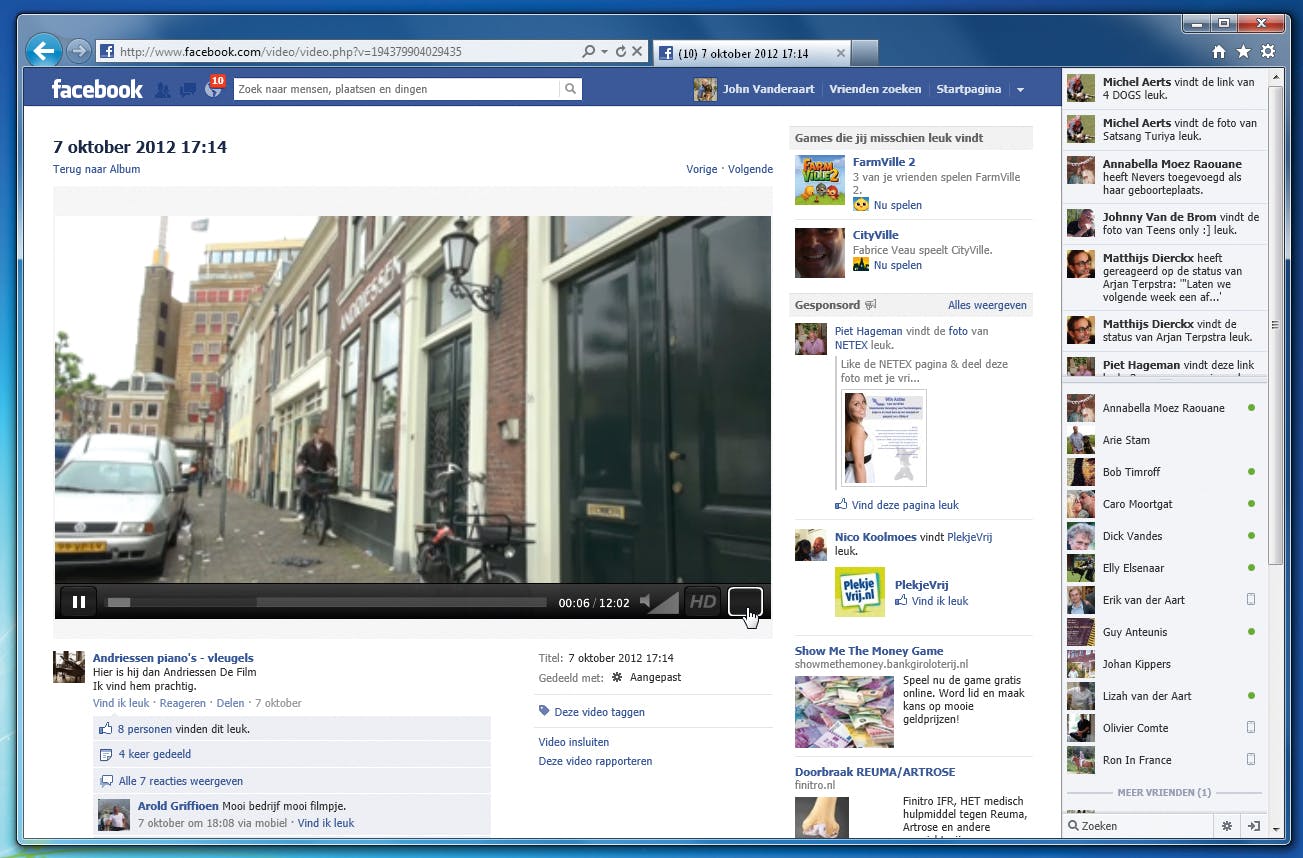The width and height of the screenshot is (1303, 858).
Task: Open chat with Olivier Comte
Action: (1162, 728)
